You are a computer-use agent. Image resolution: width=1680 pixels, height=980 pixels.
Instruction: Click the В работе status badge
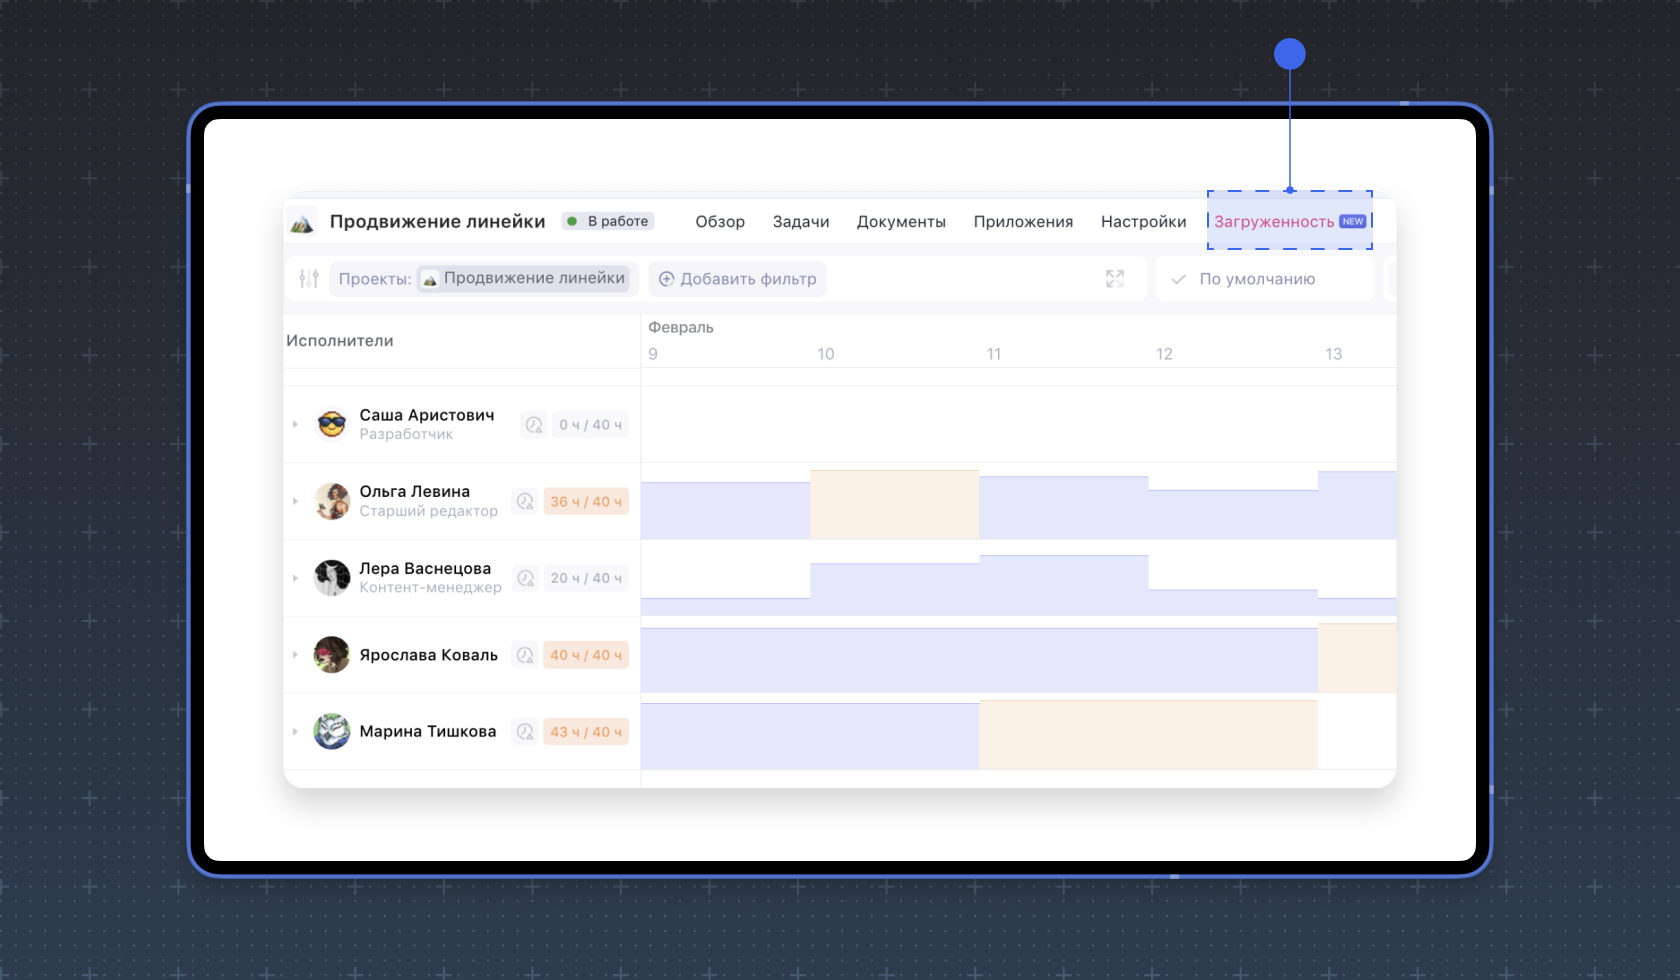click(x=608, y=221)
